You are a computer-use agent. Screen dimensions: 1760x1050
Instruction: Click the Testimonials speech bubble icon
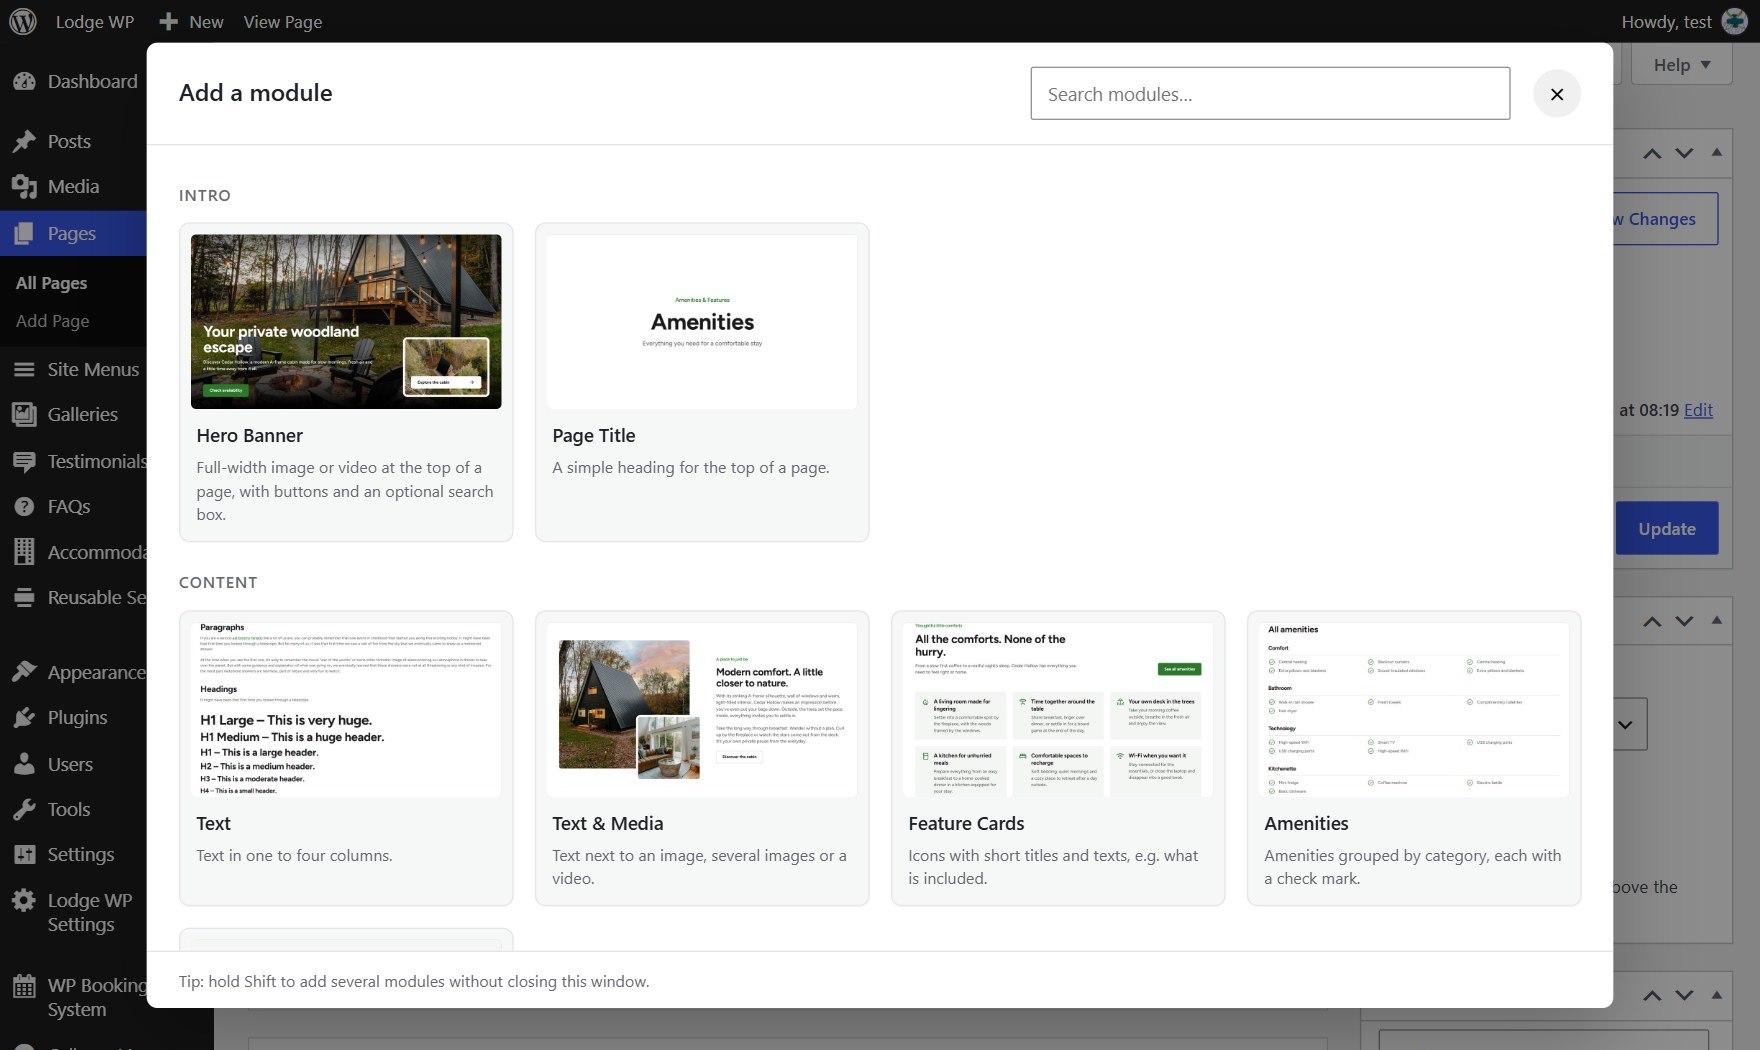click(24, 462)
